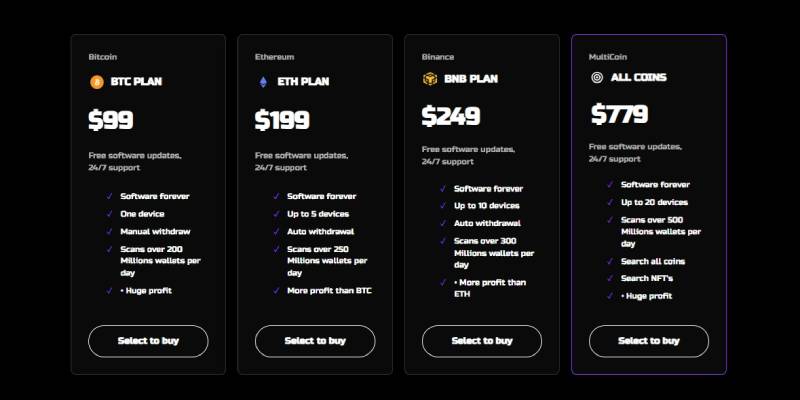Image resolution: width=800 pixels, height=400 pixels.
Task: Click the MultiCoin label on last card
Action: pos(608,57)
